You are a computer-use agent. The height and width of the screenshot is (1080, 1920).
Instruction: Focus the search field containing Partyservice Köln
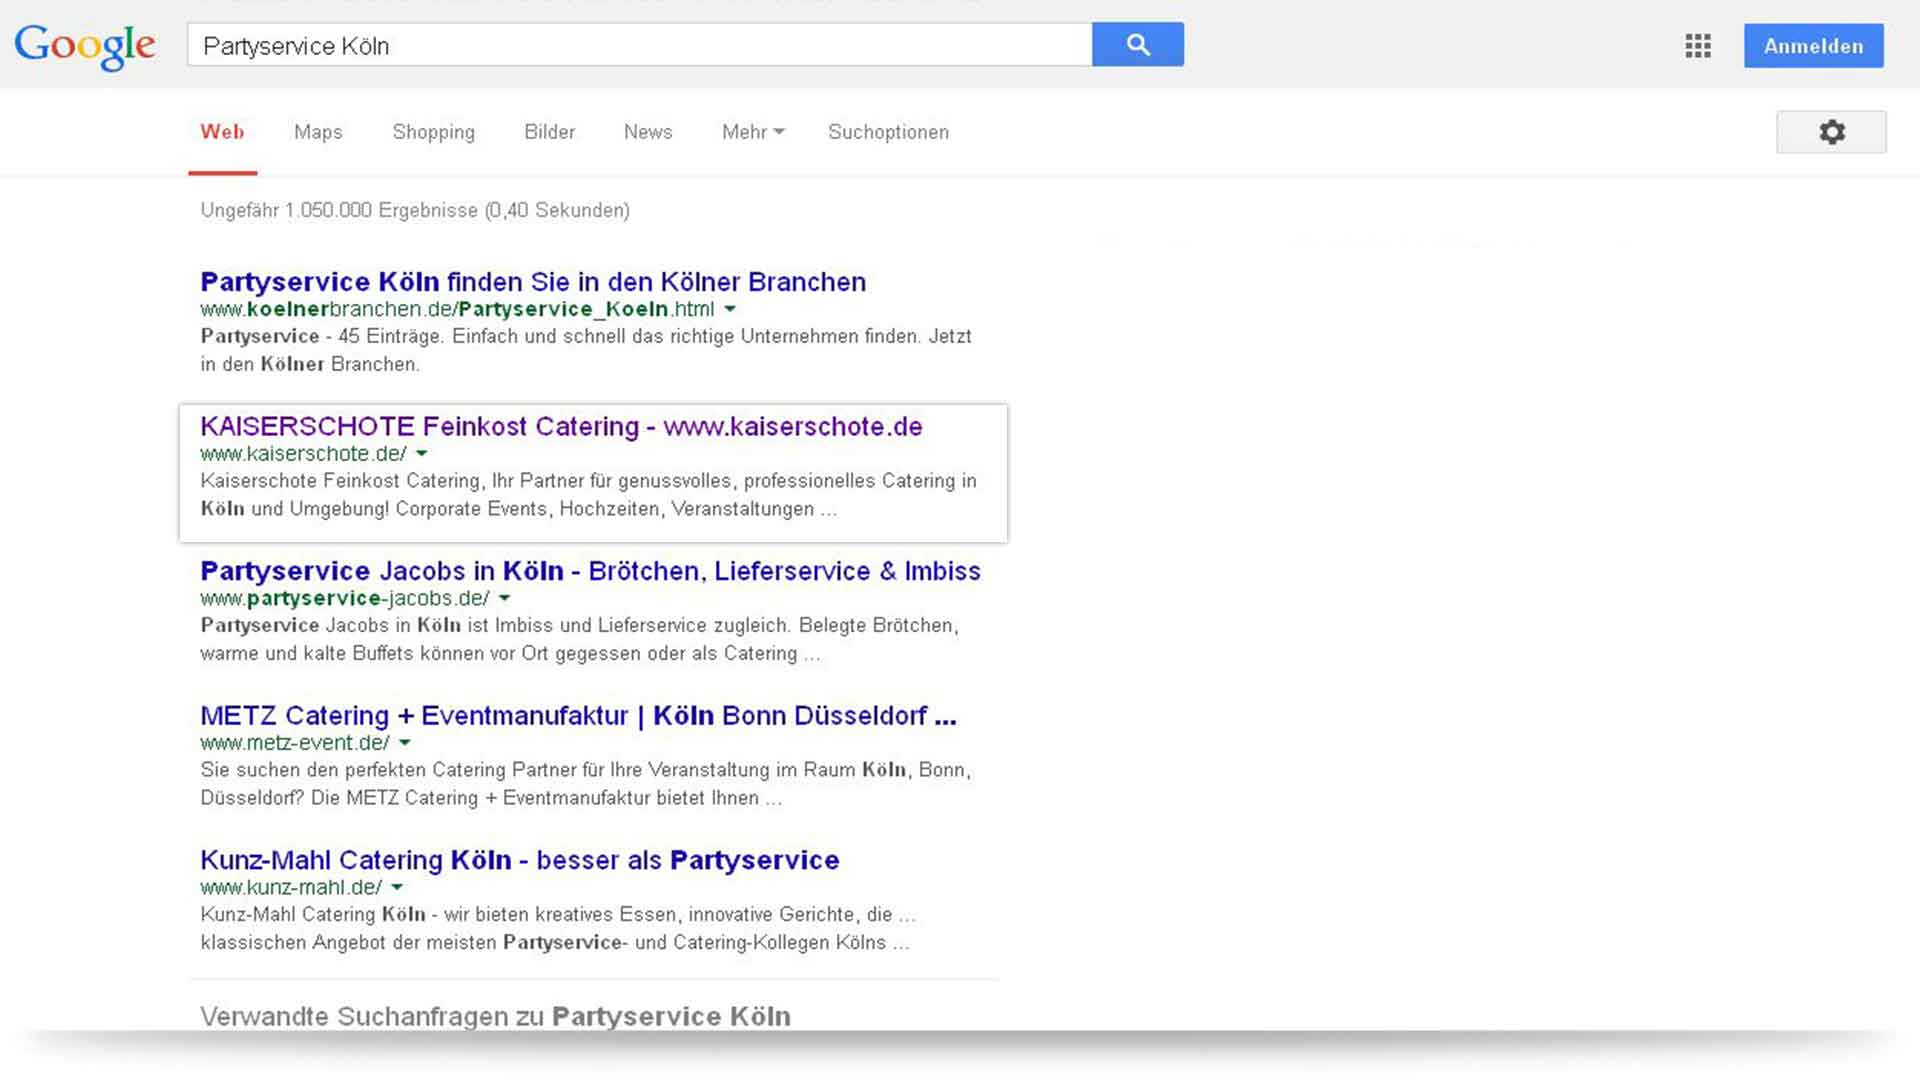pos(639,45)
